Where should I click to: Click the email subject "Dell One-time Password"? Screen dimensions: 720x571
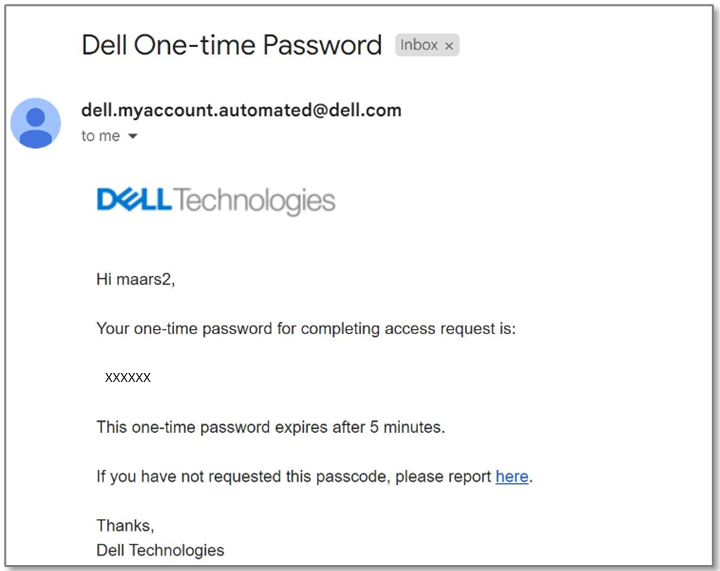(x=231, y=45)
